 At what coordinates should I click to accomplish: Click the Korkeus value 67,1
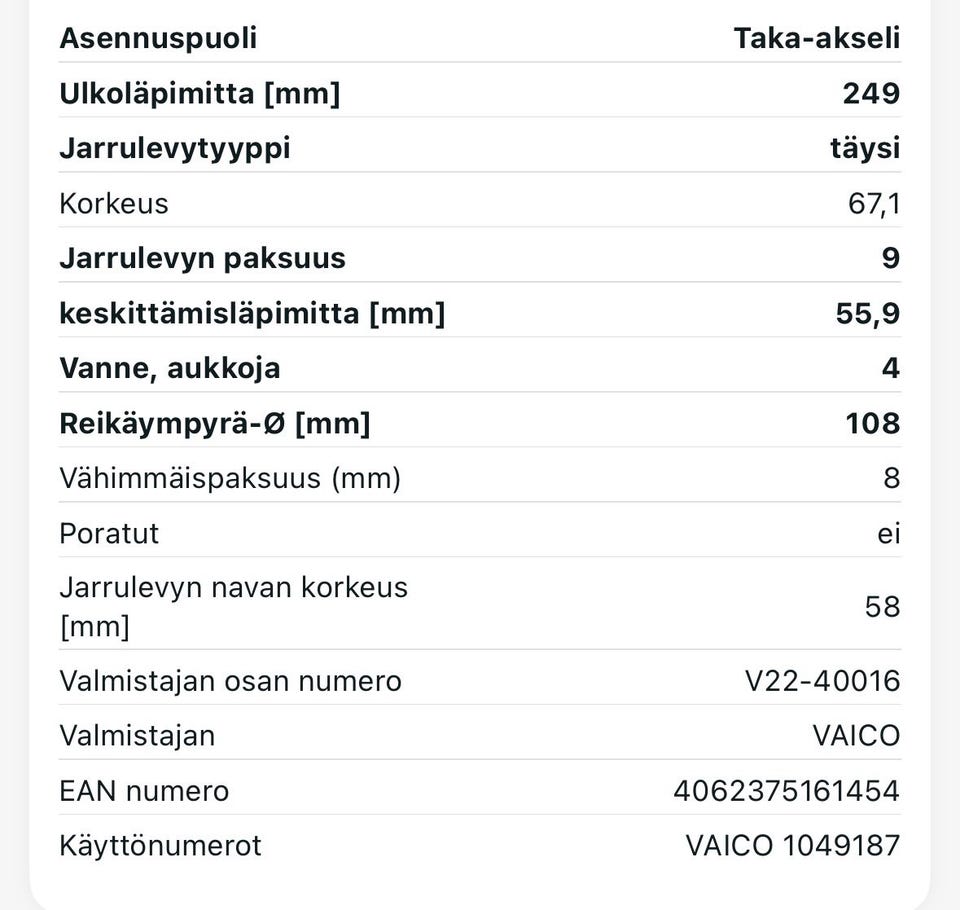tap(873, 203)
